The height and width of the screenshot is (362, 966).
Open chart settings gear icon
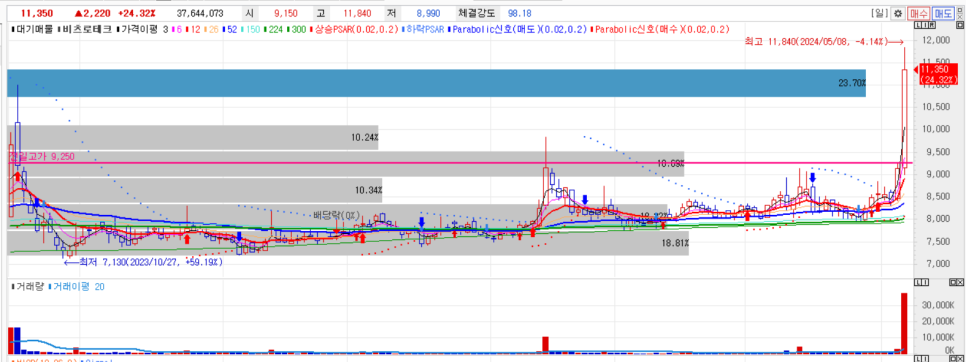pyautogui.click(x=898, y=14)
